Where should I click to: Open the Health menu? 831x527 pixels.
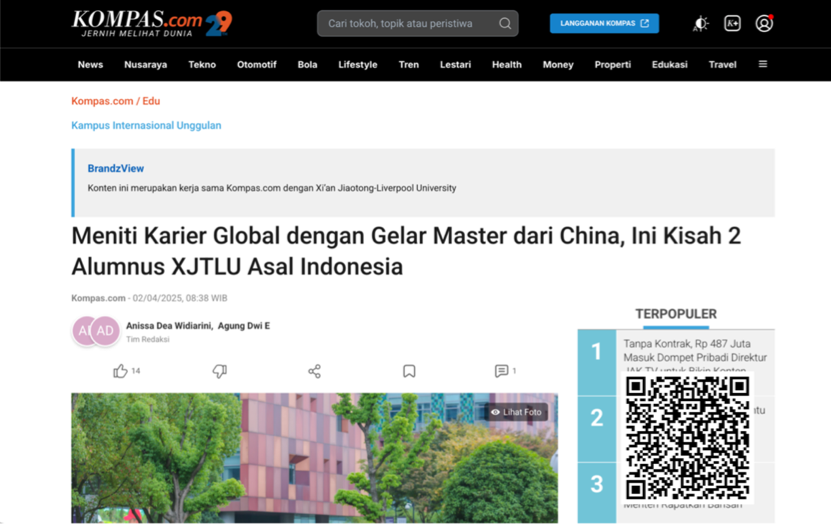(507, 65)
